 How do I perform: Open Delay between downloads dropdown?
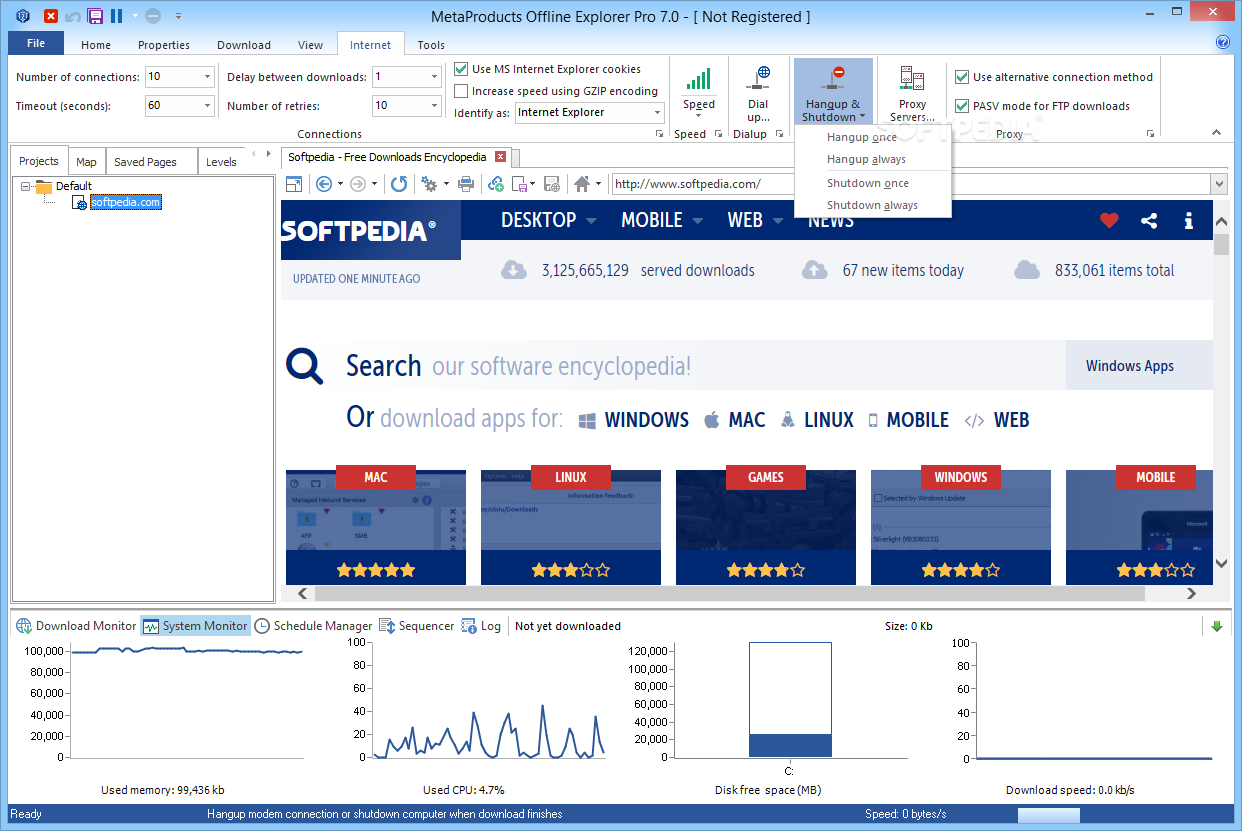pos(434,77)
